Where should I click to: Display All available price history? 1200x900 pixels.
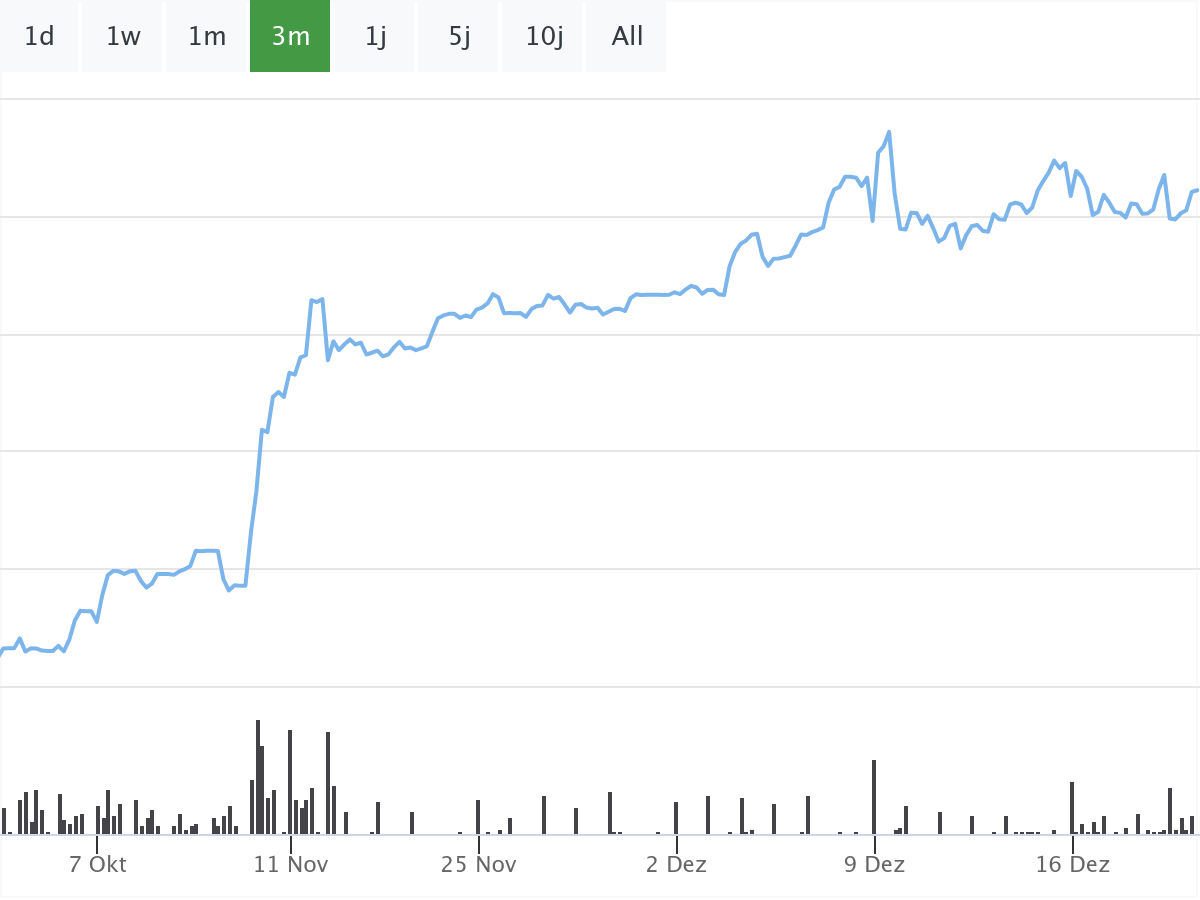pos(627,37)
